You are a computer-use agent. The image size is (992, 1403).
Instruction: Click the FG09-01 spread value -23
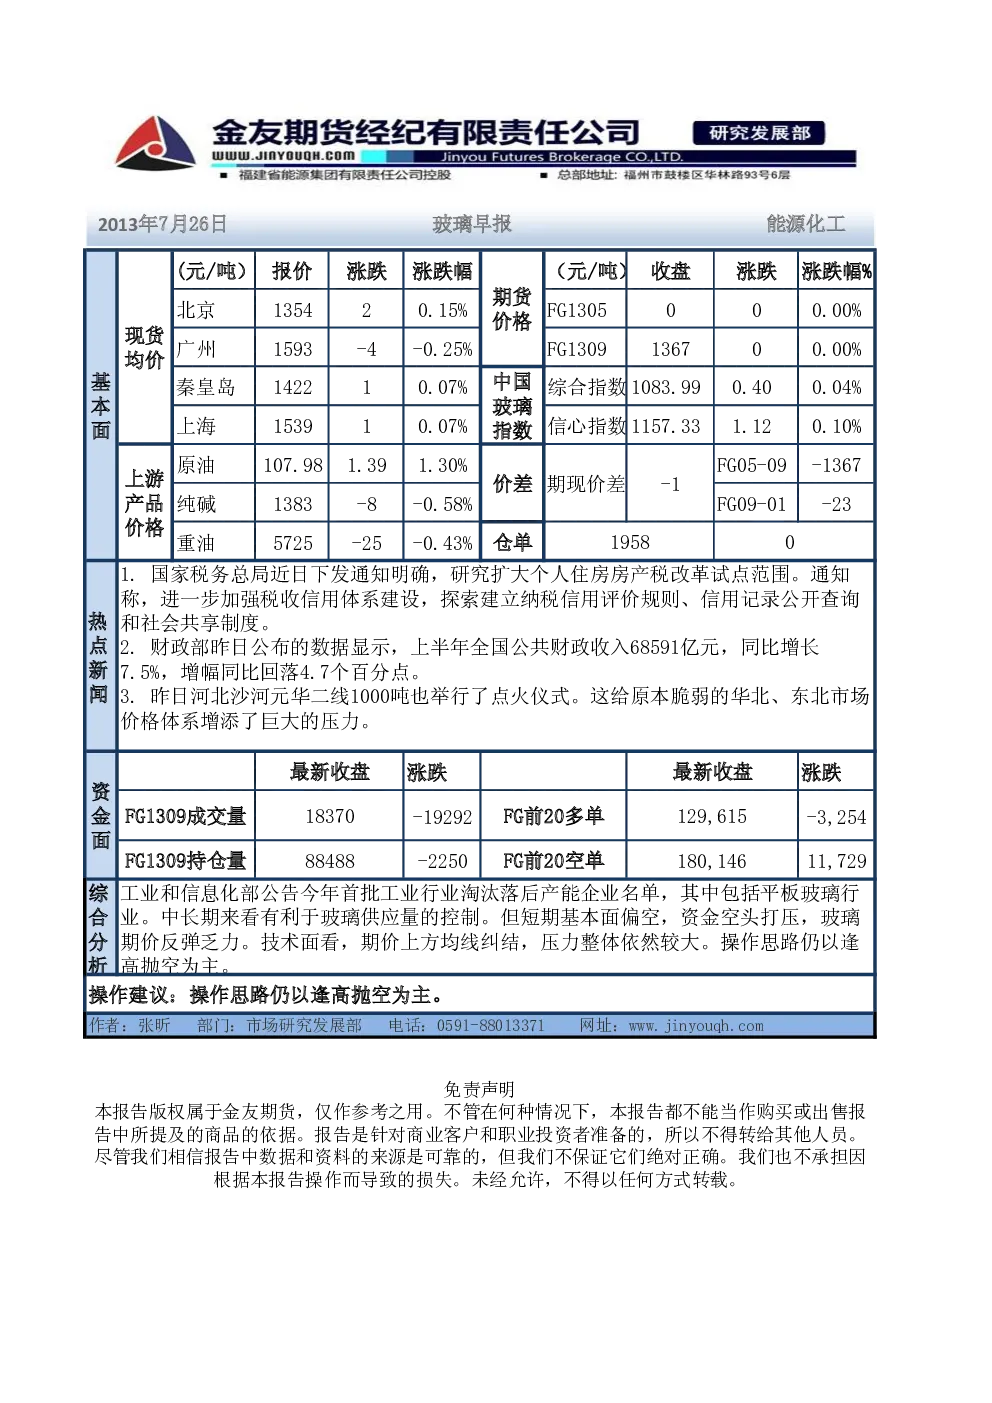(836, 504)
